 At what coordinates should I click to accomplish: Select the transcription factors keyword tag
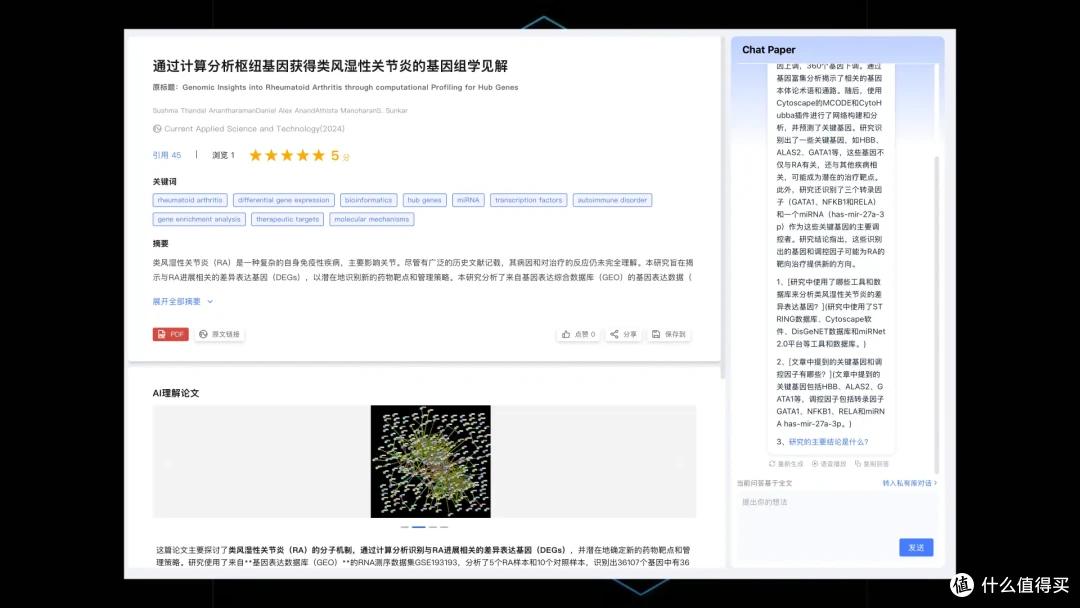(x=528, y=200)
